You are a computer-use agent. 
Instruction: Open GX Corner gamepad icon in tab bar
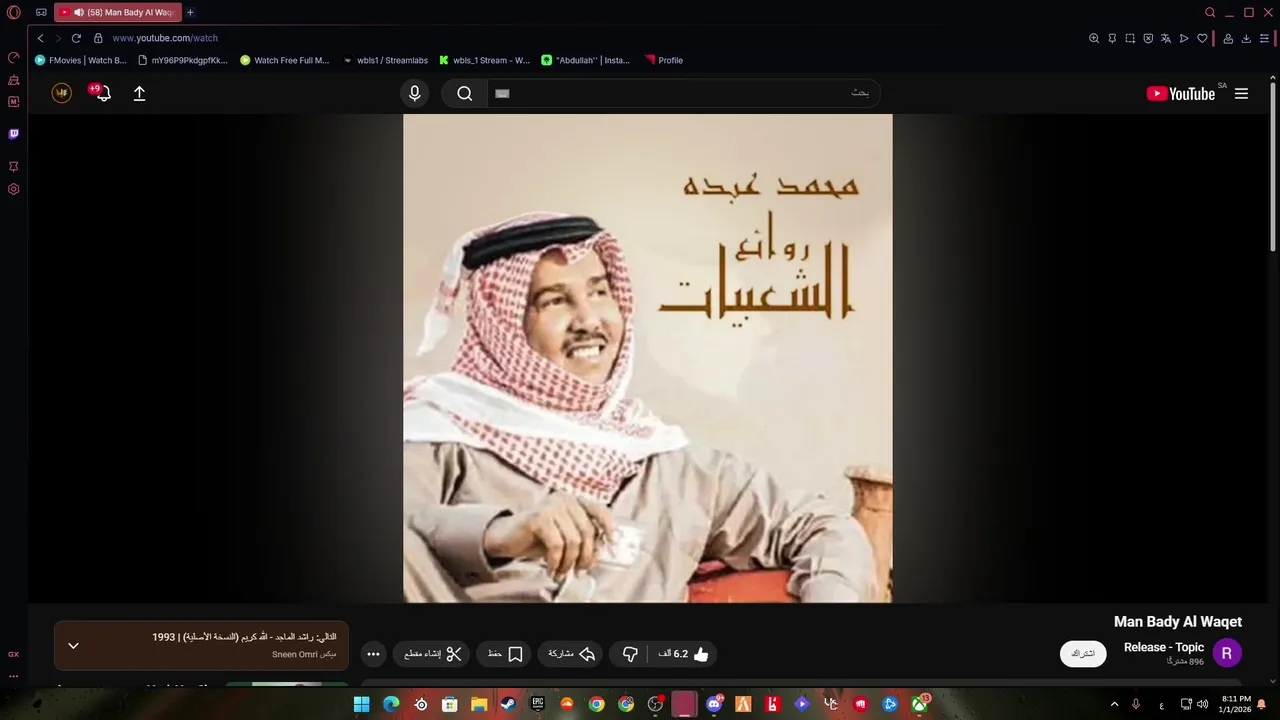click(41, 12)
